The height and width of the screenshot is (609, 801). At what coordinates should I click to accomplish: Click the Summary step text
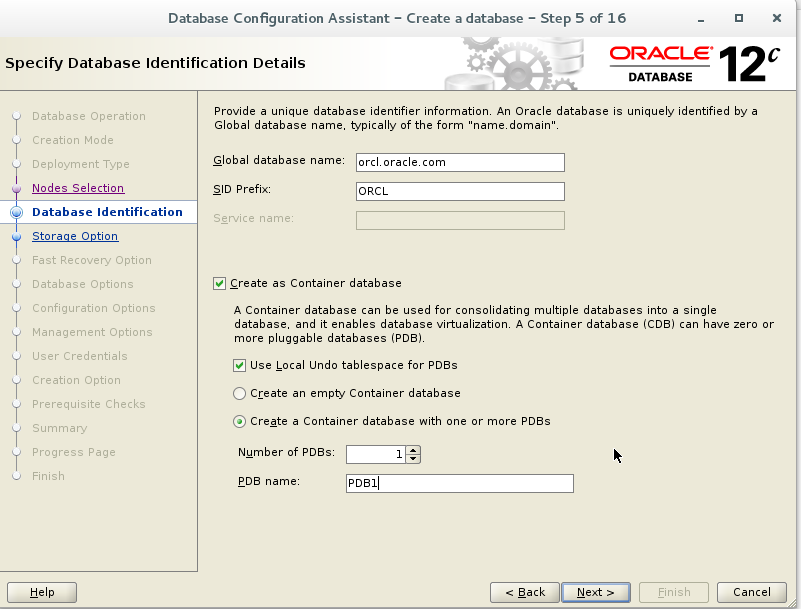[x=59, y=428]
